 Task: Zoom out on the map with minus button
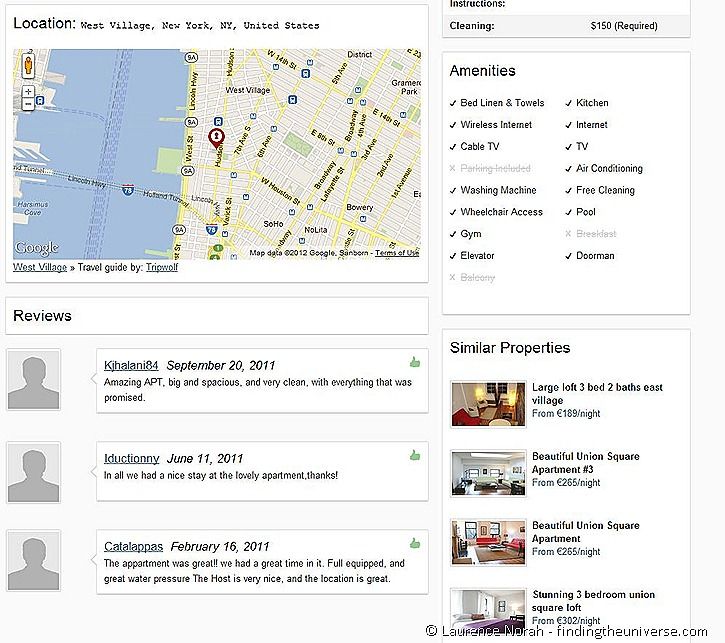[28, 104]
